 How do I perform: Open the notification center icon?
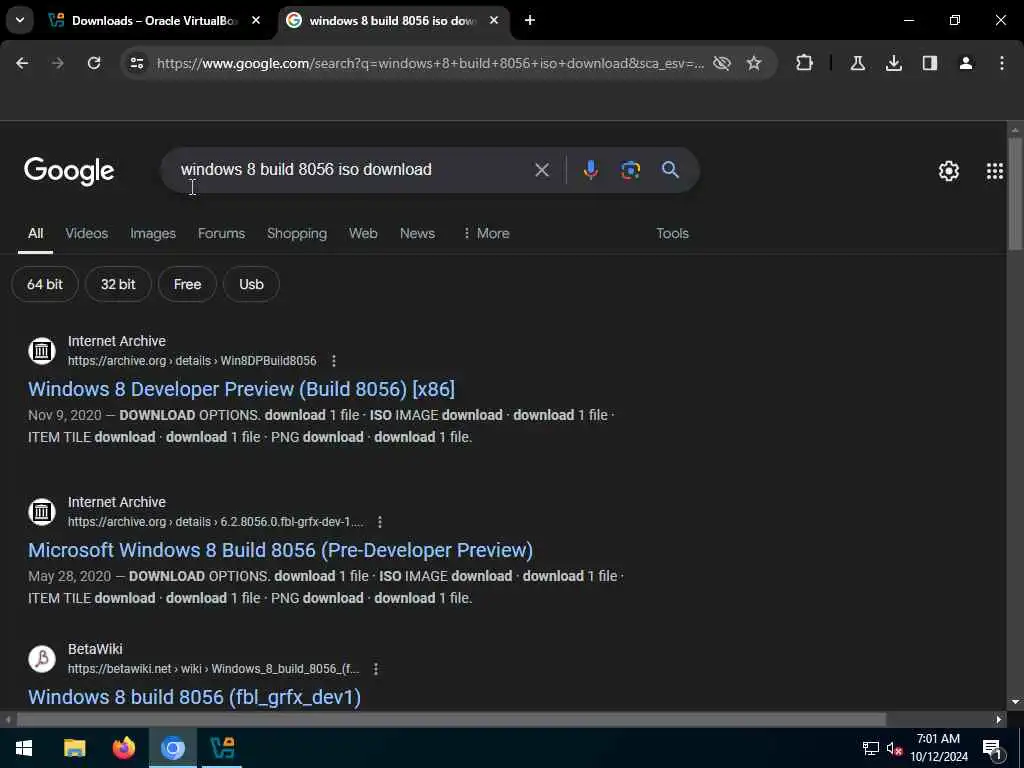pos(992,748)
